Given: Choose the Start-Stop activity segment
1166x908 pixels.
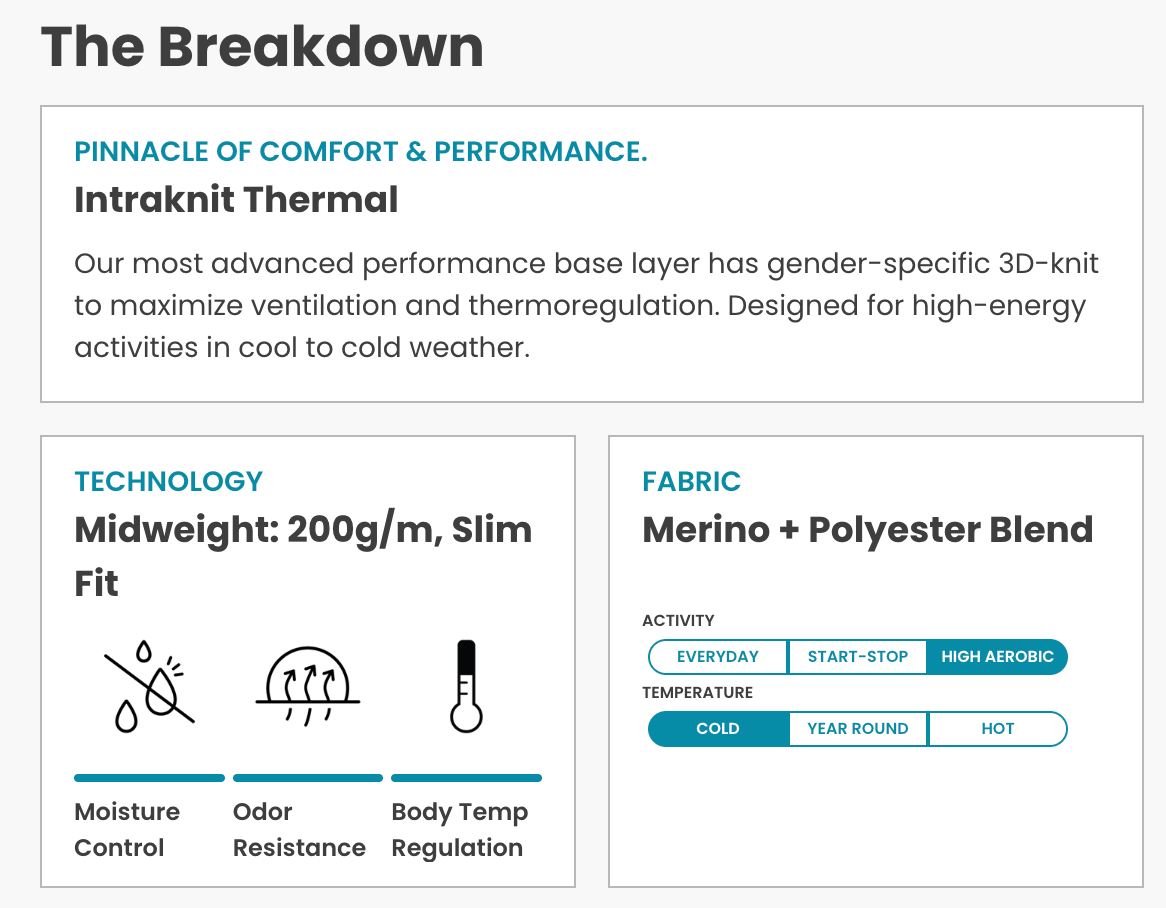Looking at the screenshot, I should [858, 657].
